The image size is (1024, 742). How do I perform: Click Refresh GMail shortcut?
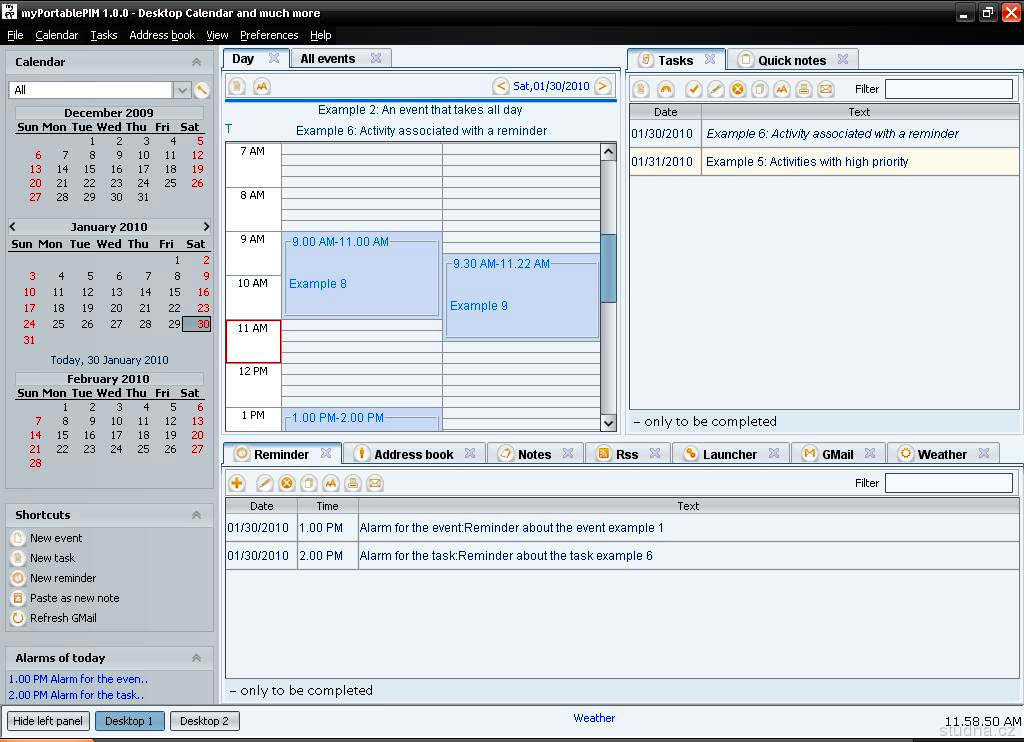(63, 618)
